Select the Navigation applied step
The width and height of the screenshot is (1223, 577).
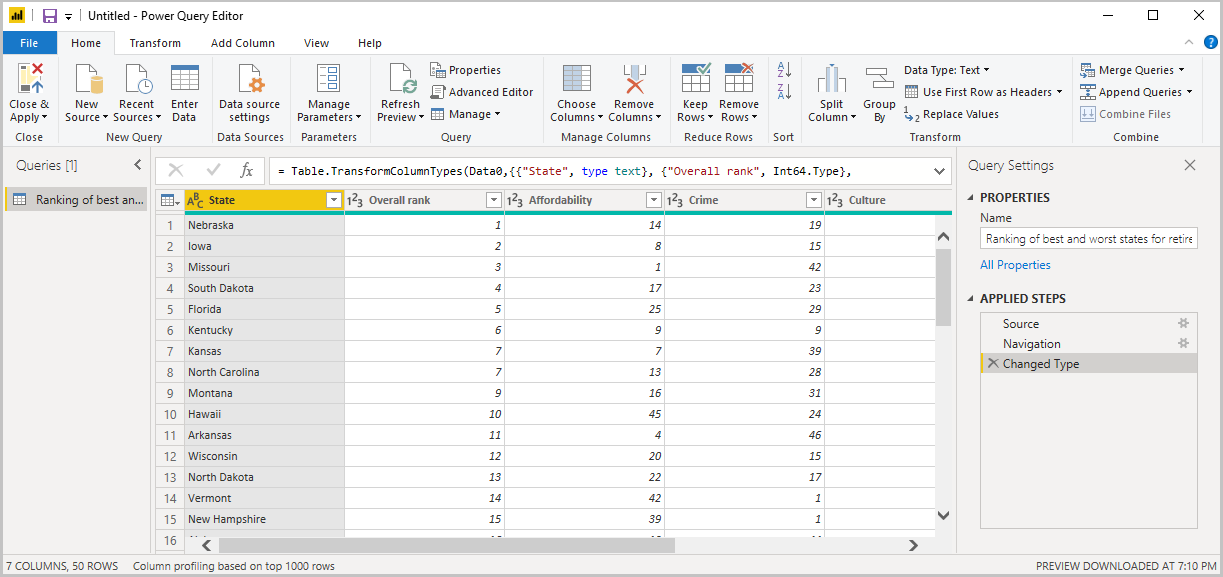tap(1089, 343)
